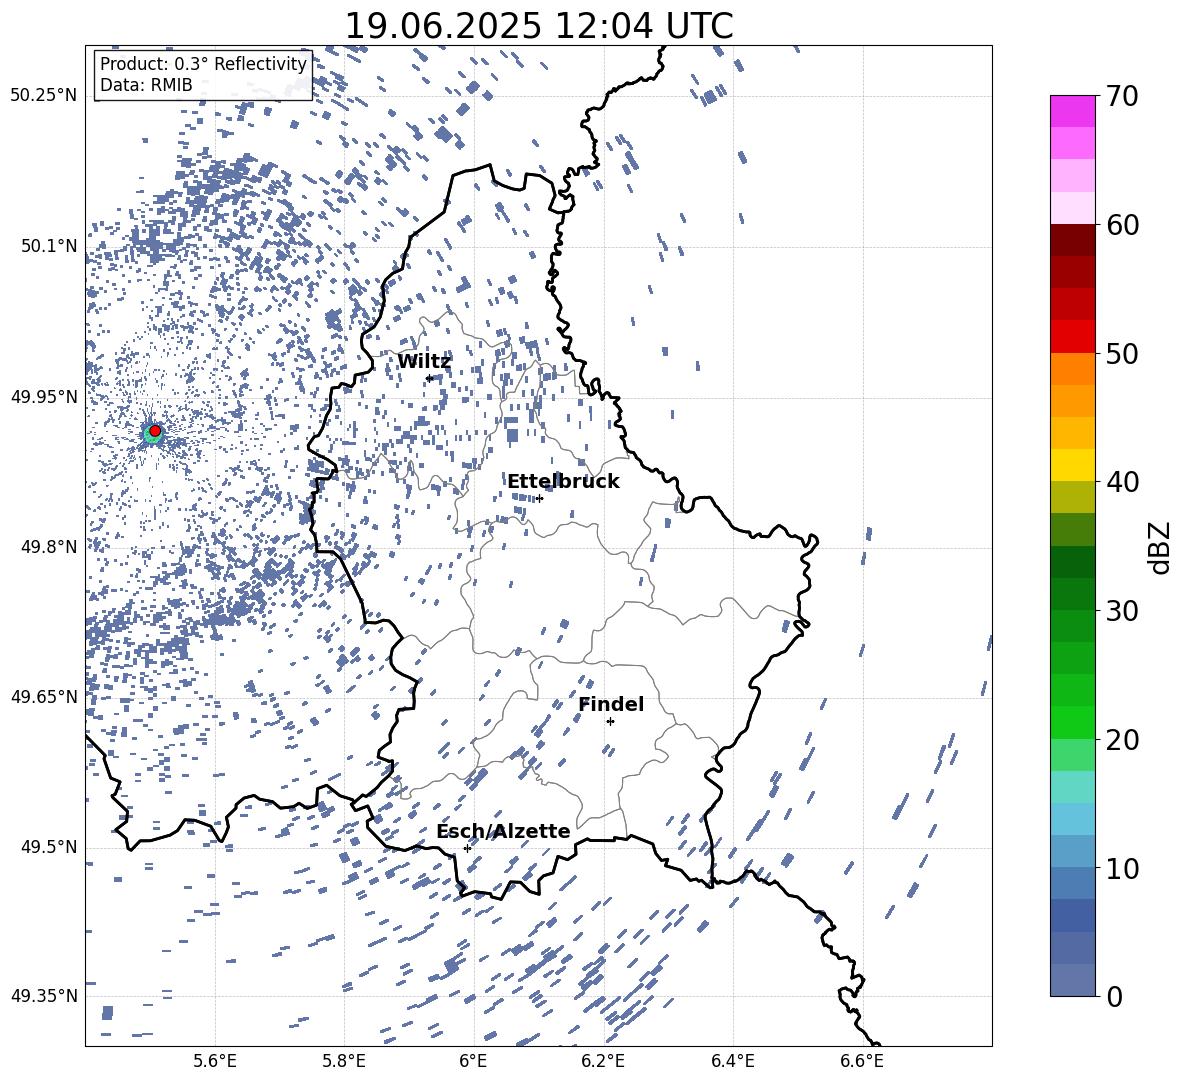Click colorbar tick label 0
The width and height of the screenshot is (1184, 1081).
pyautogui.click(x=1114, y=996)
